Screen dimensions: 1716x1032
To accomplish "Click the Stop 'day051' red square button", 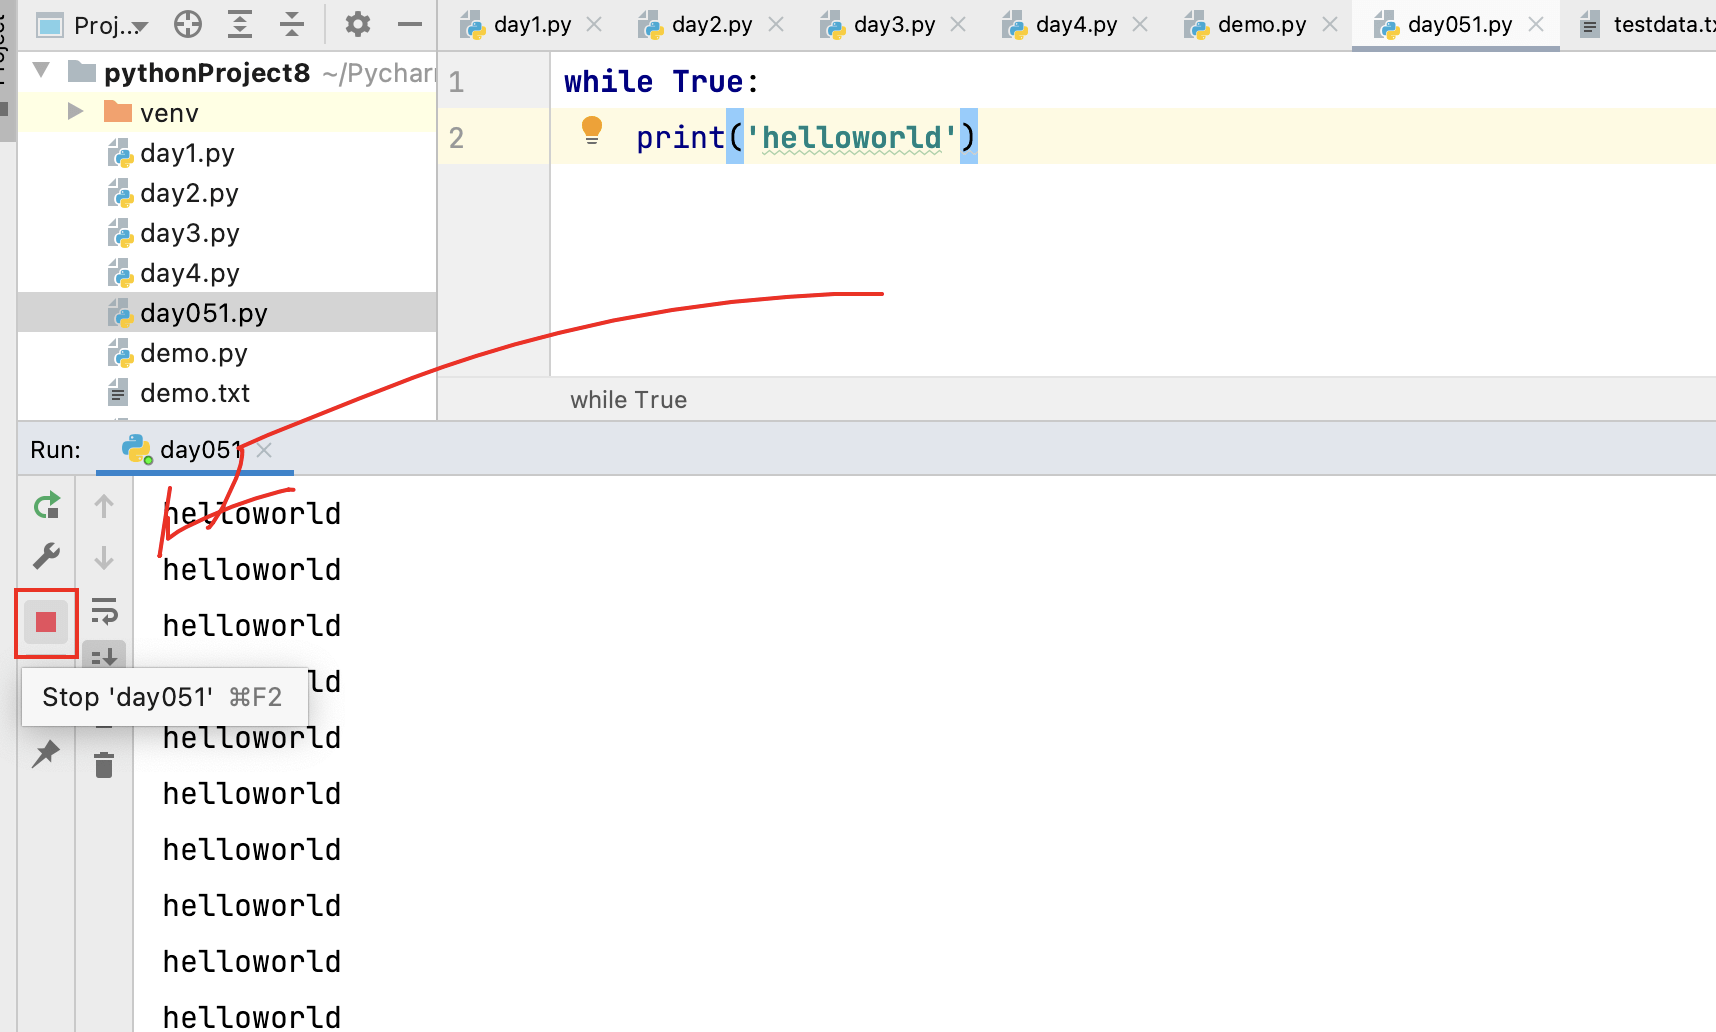I will [x=46, y=622].
